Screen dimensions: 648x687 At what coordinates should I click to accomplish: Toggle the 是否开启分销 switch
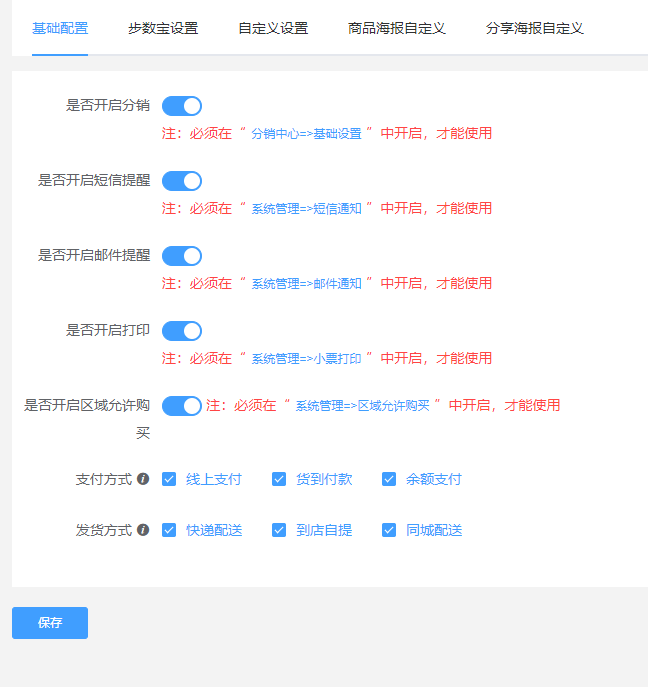coord(182,106)
